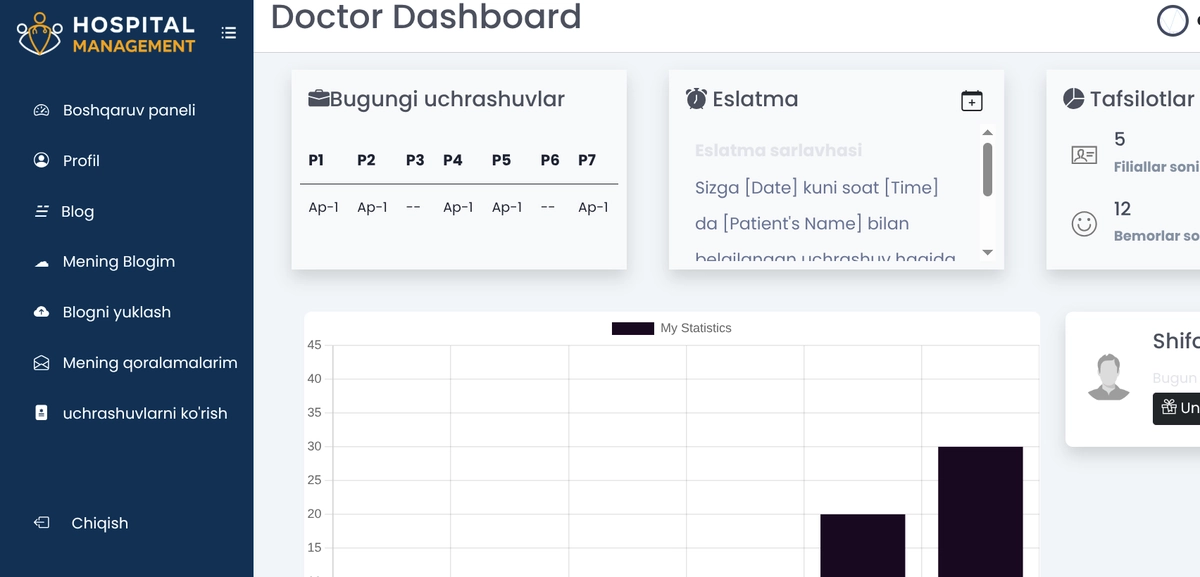Click the uchrashuvlarni ko'rish appointments icon
This screenshot has width=1200, height=577.
[x=42, y=413]
